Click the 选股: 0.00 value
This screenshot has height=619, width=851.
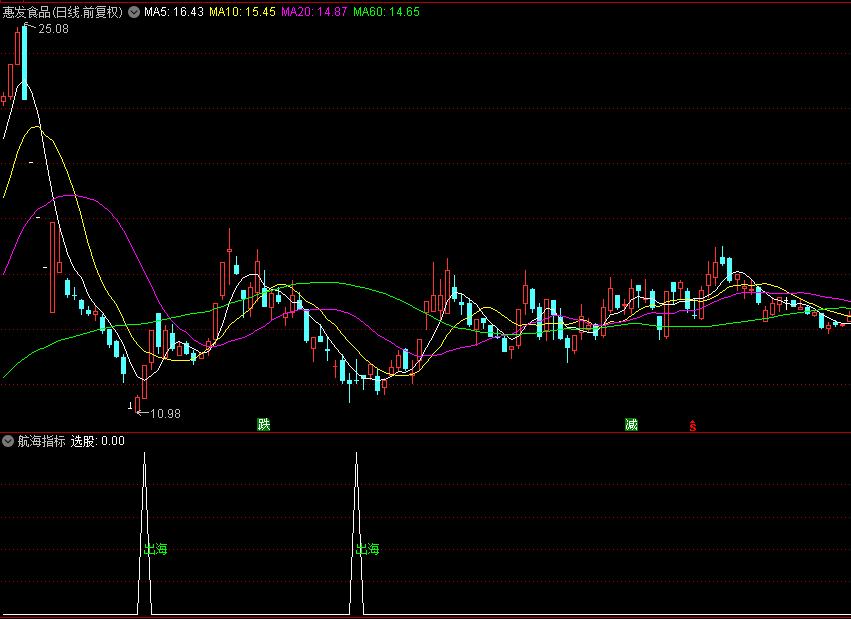(x=98, y=441)
